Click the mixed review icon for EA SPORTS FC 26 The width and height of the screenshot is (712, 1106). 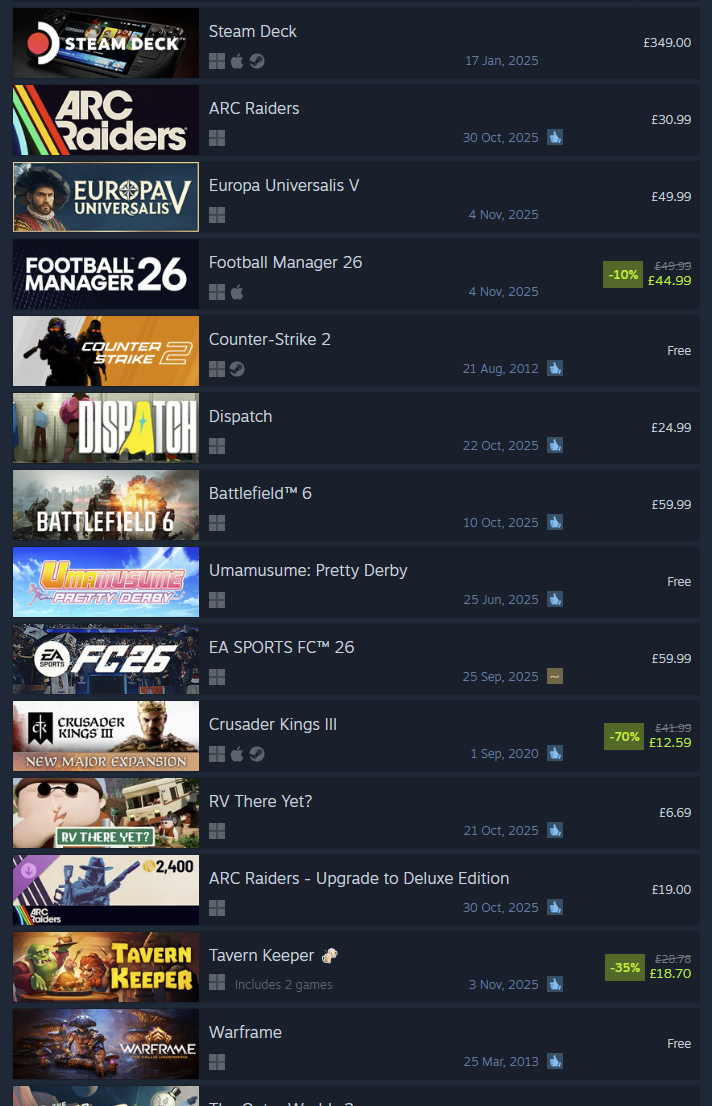[x=555, y=676]
